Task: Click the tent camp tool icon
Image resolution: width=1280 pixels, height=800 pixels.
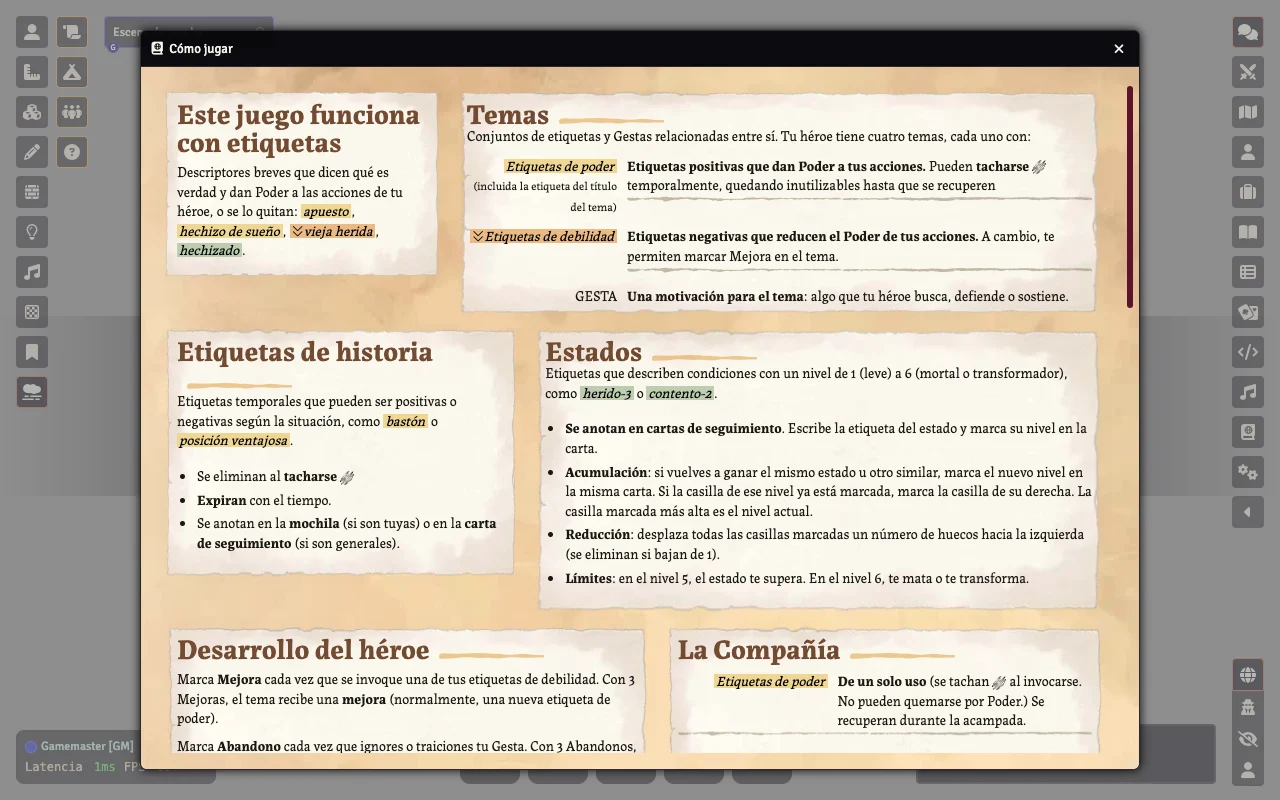Action: click(72, 72)
